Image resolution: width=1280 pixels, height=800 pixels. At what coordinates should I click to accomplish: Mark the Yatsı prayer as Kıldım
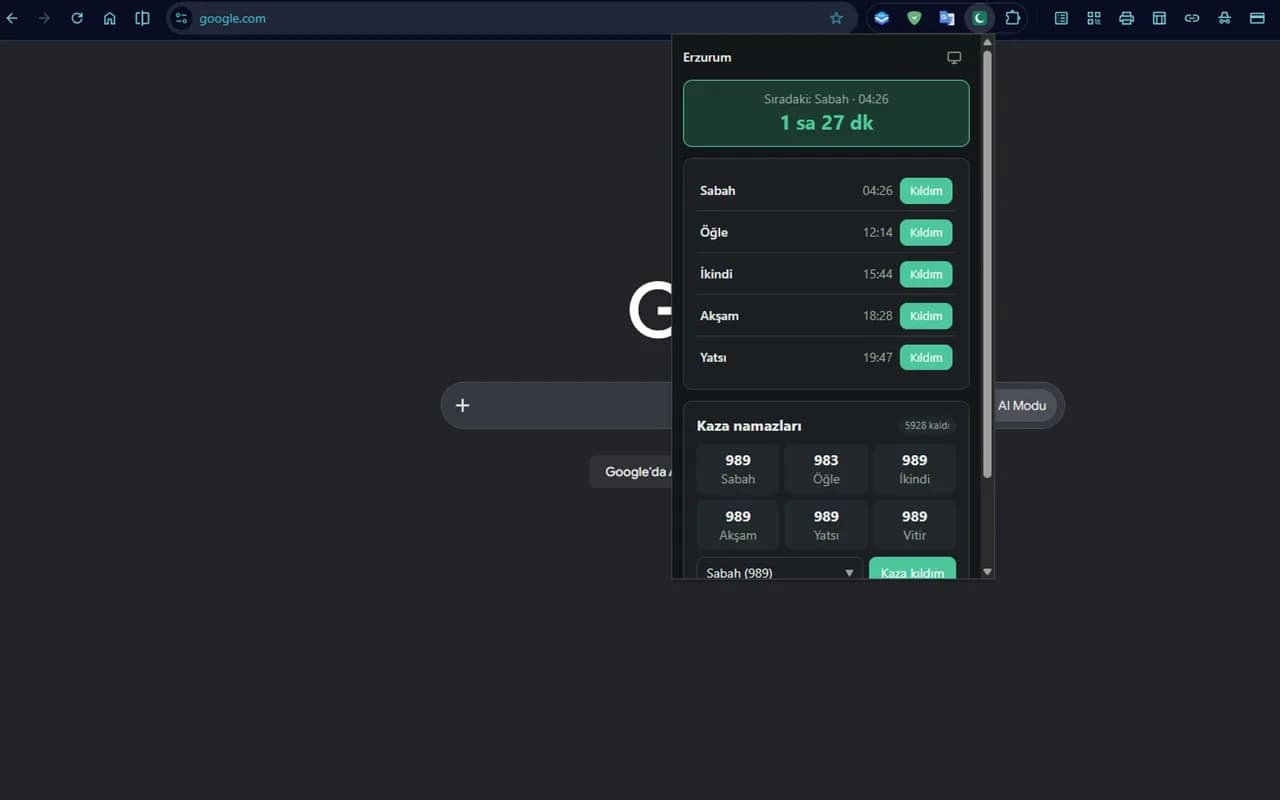pos(926,357)
